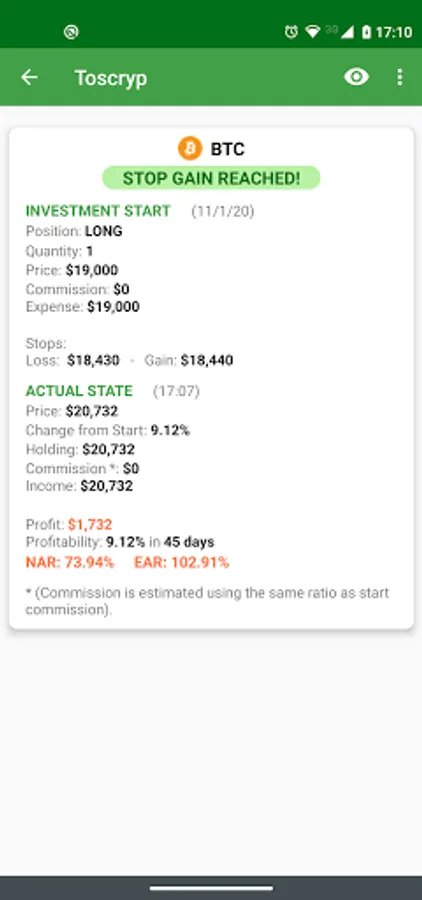Toggle the eye visibility icon
The image size is (422, 900).
click(357, 77)
